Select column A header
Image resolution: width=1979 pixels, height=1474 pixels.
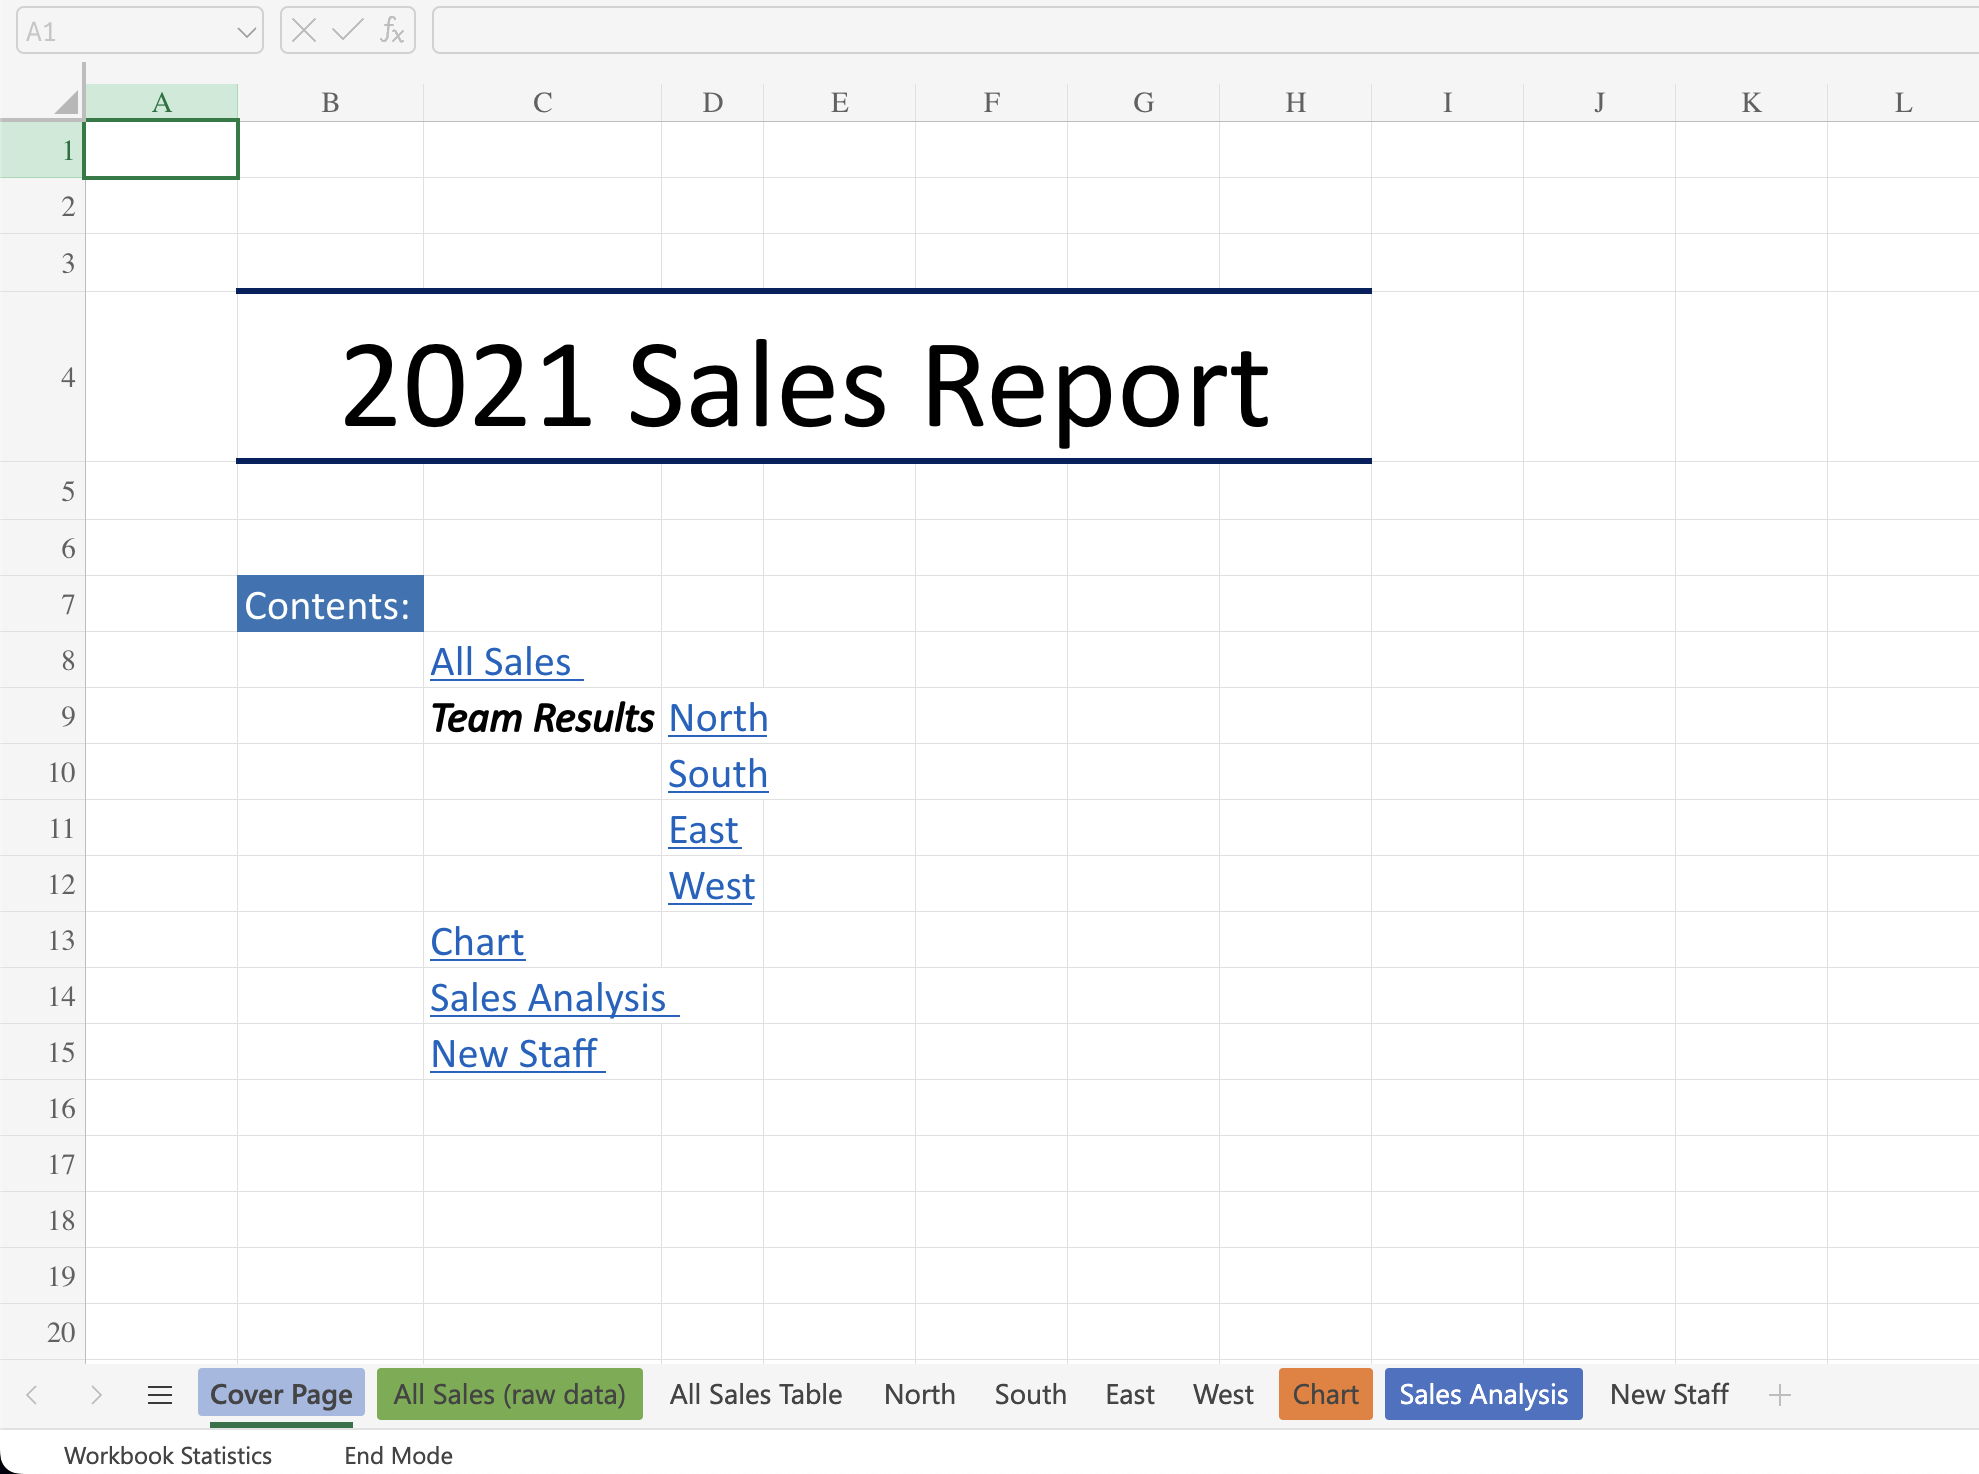[161, 102]
